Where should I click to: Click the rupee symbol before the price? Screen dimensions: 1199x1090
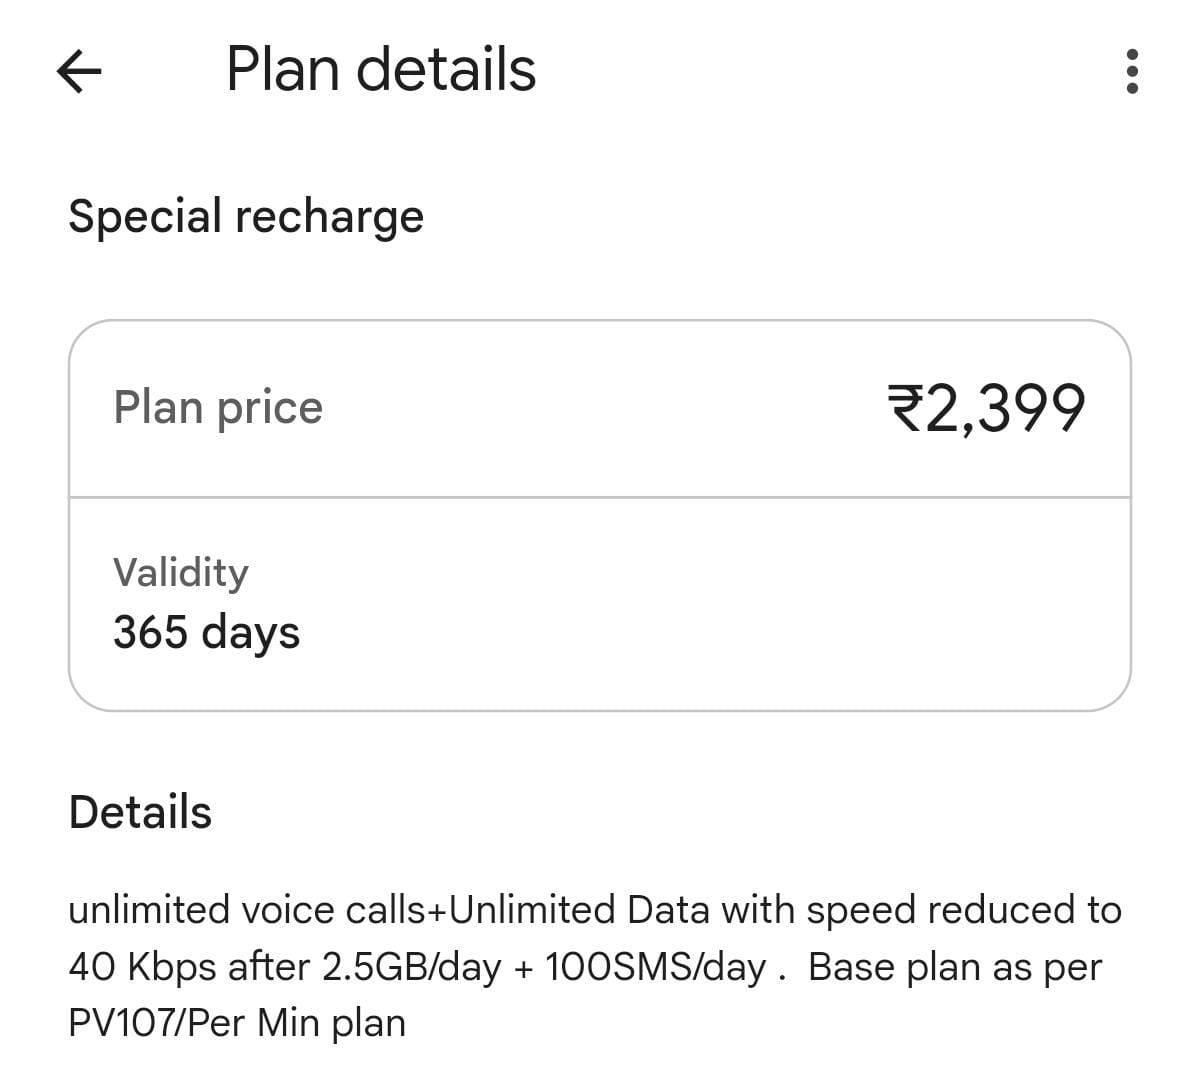pyautogui.click(x=906, y=409)
